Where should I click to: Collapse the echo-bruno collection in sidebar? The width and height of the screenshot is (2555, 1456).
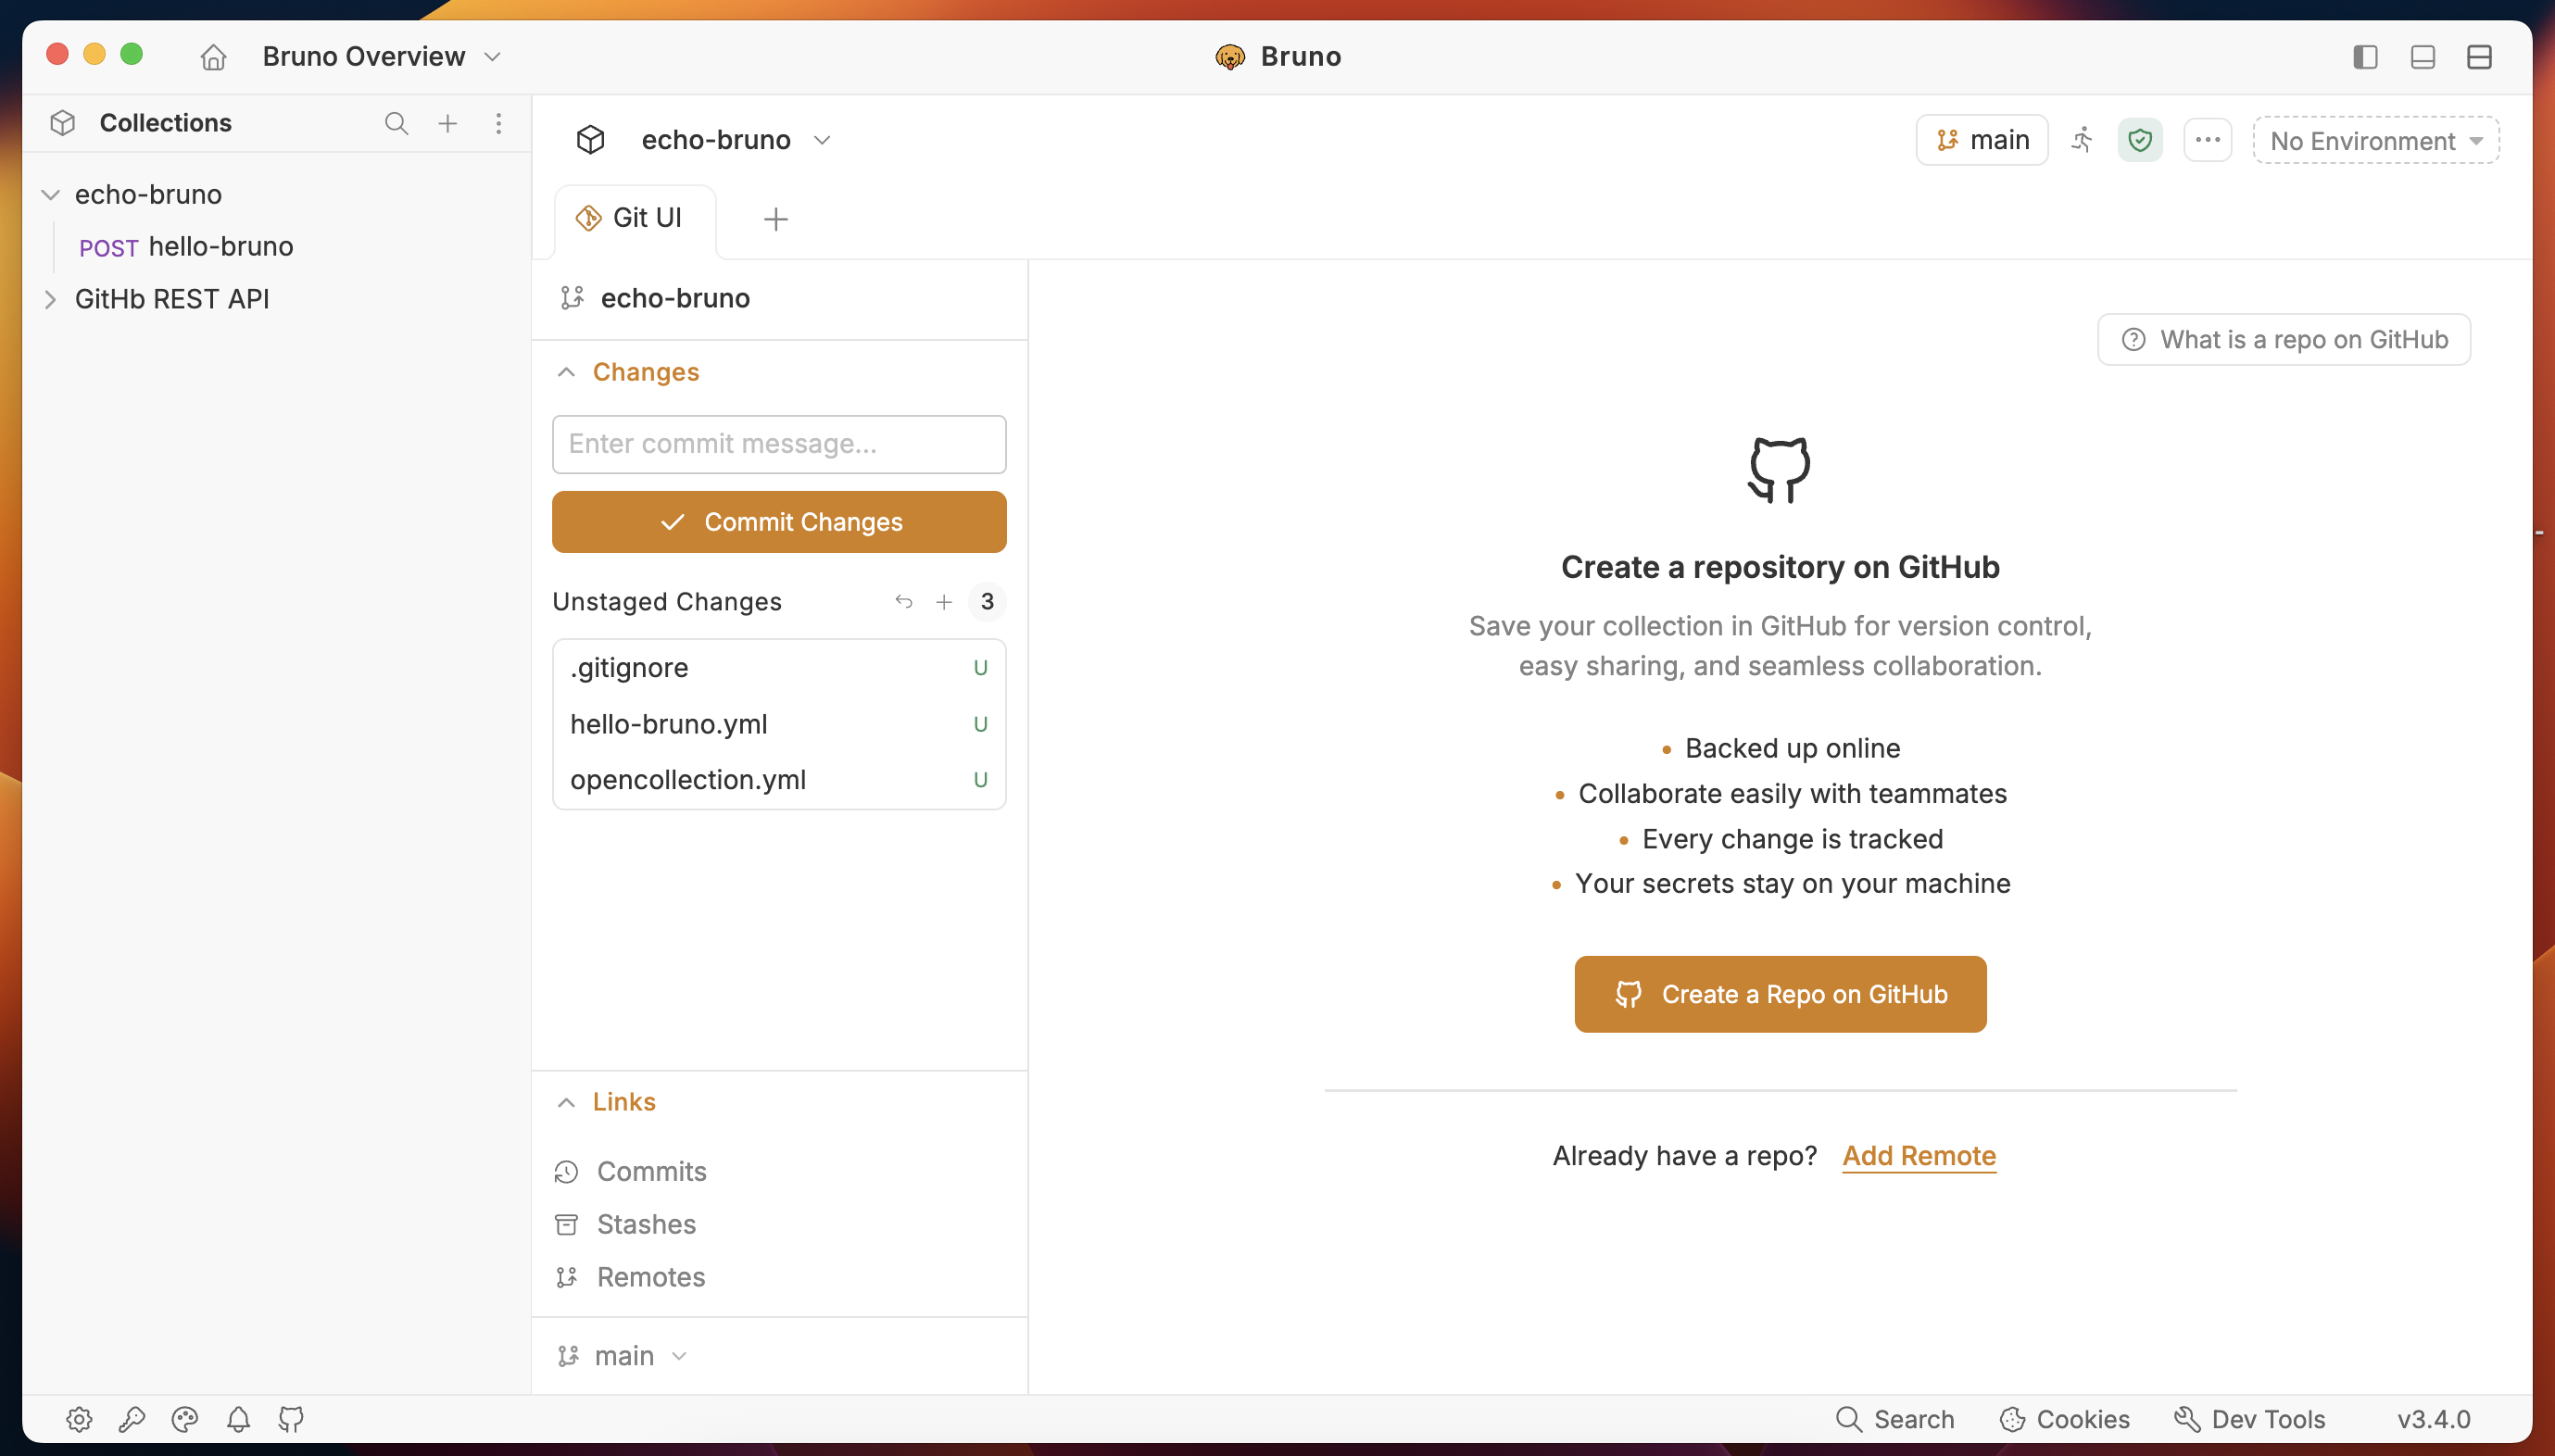[x=50, y=195]
